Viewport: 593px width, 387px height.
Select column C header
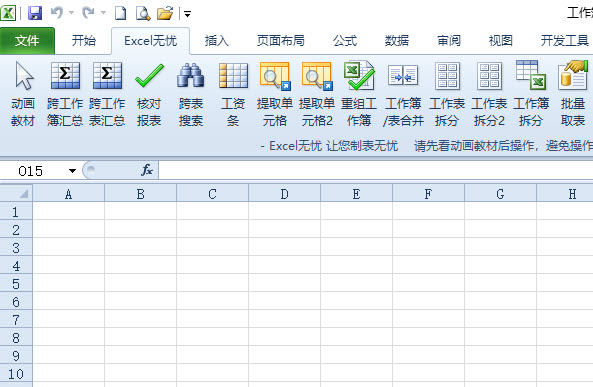tap(213, 194)
